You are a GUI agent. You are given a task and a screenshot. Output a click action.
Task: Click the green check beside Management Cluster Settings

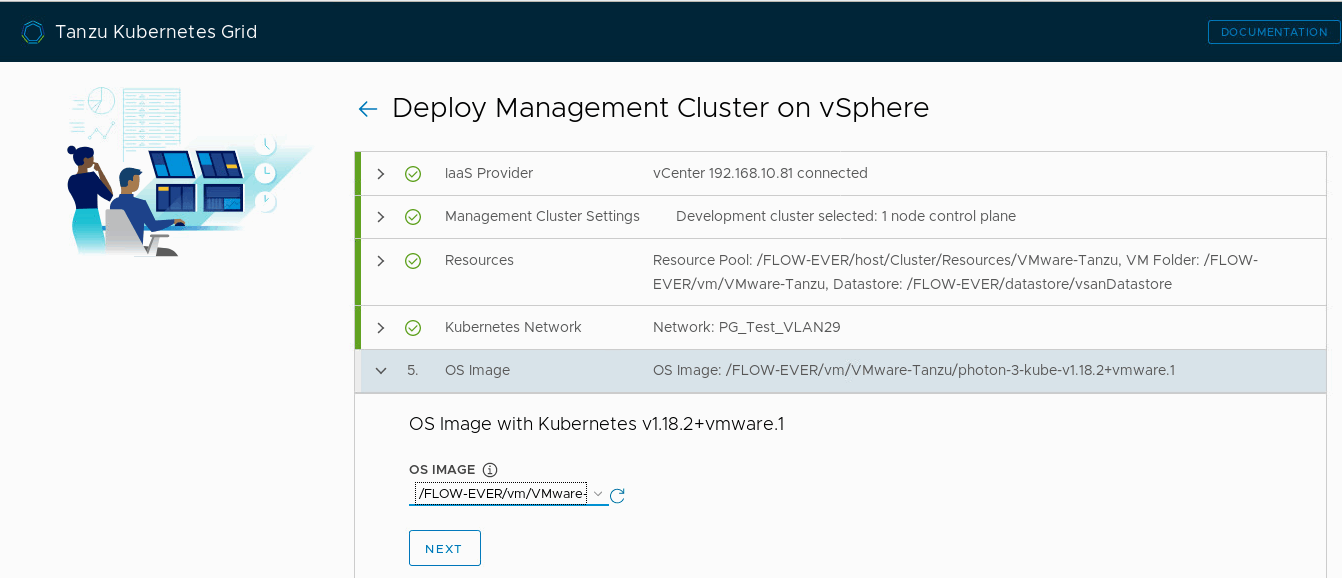pos(413,217)
